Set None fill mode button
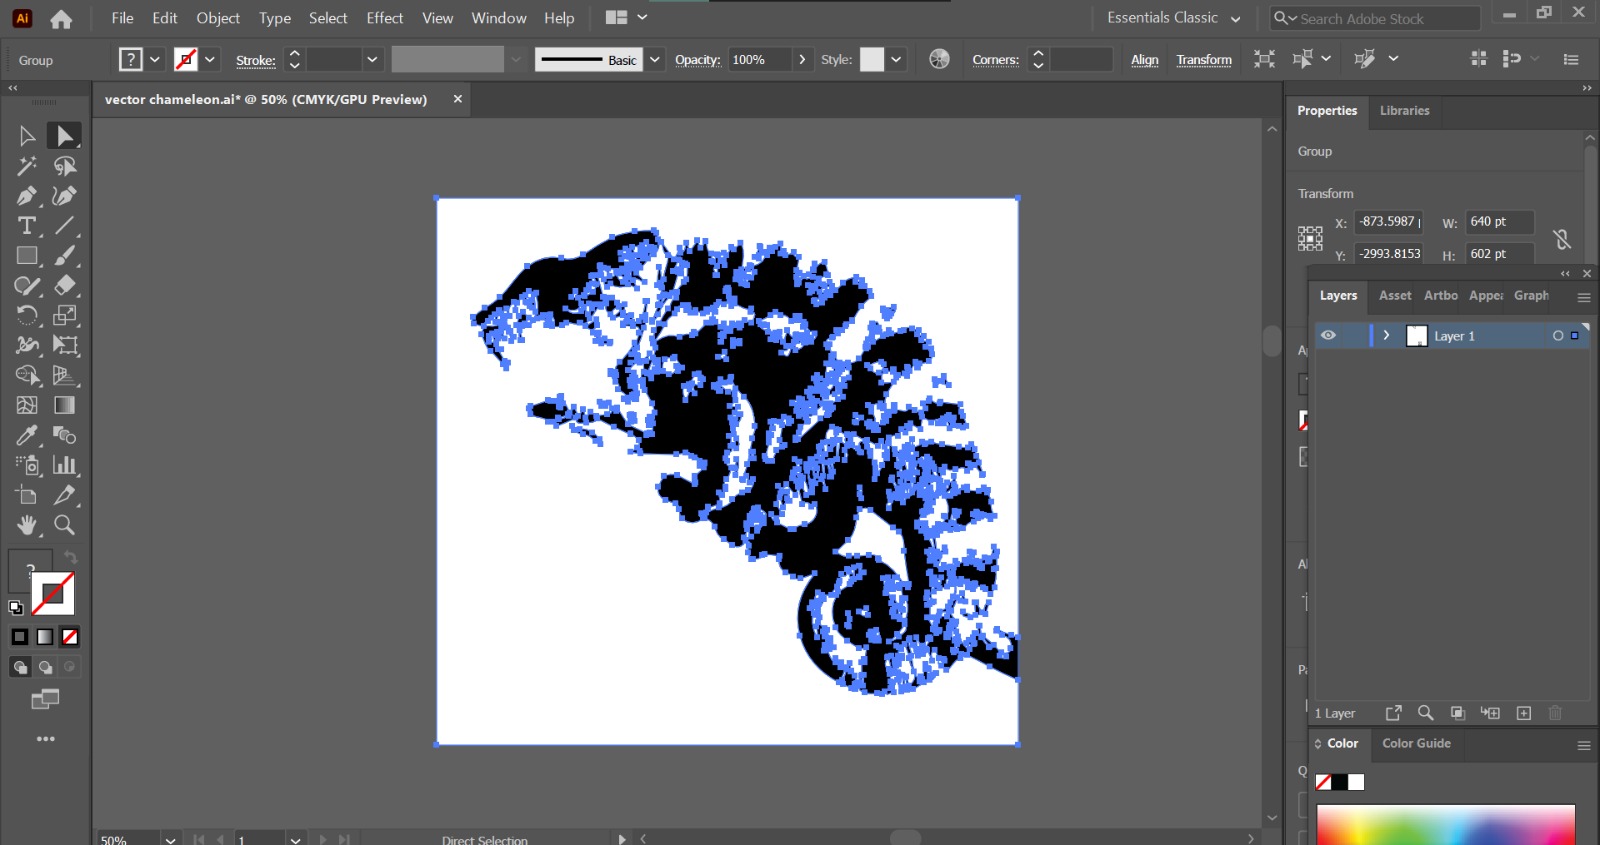This screenshot has height=845, width=1600. coord(70,637)
